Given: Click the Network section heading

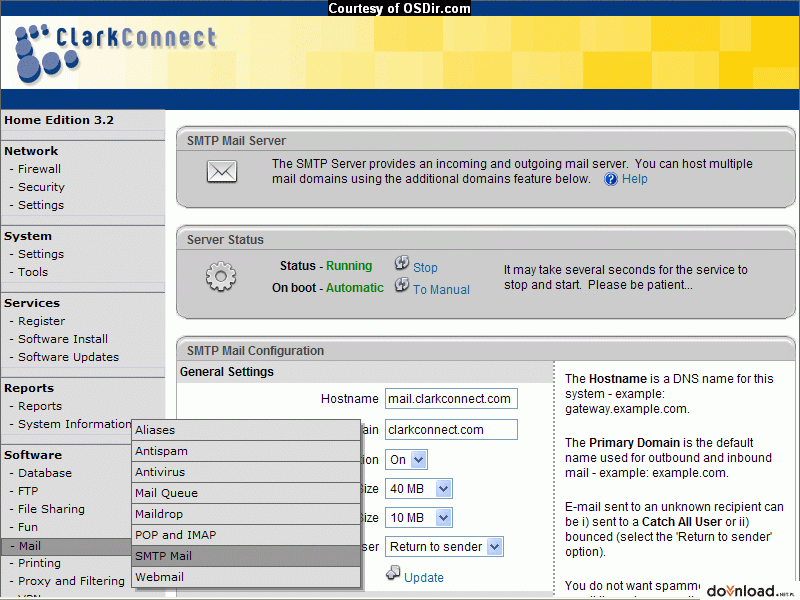Looking at the screenshot, I should [x=31, y=151].
